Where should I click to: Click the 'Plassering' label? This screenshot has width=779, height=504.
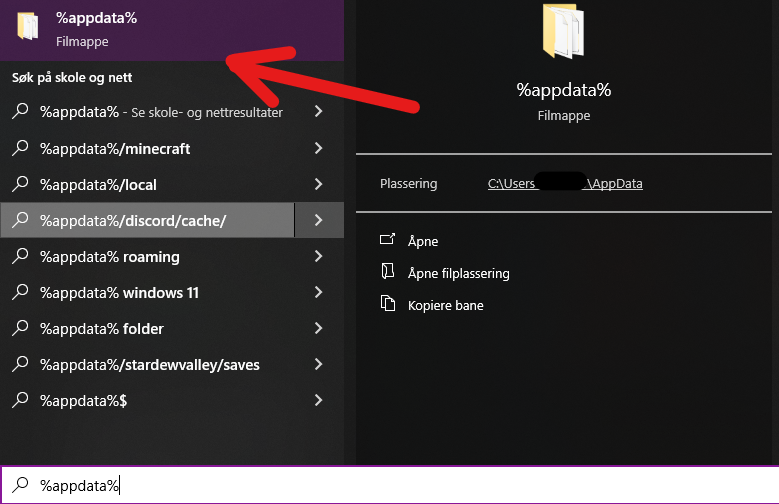408,183
